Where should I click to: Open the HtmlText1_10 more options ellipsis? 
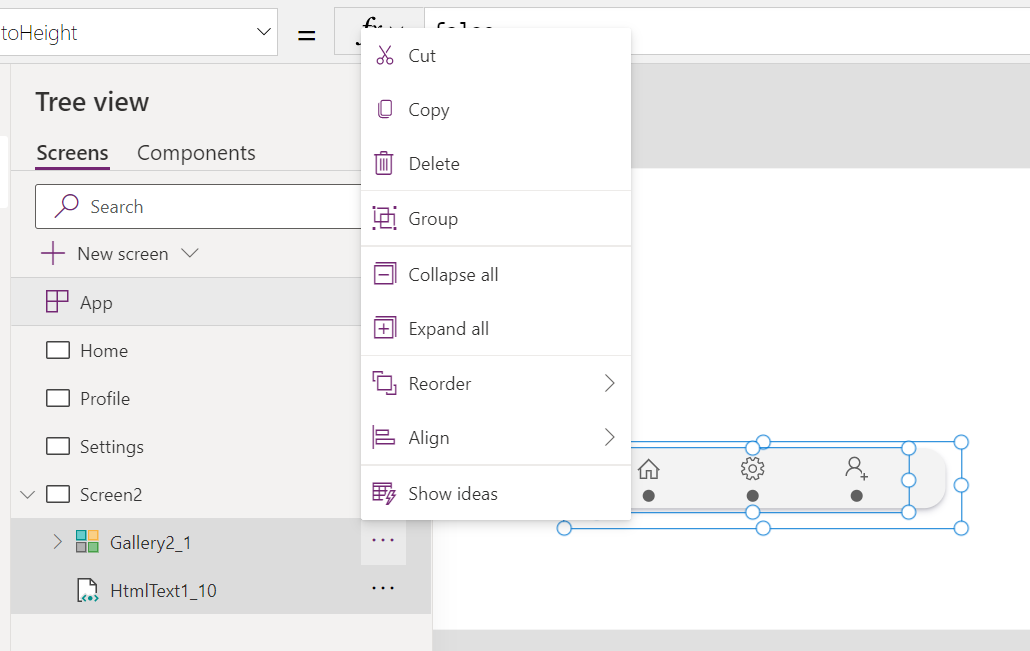(383, 588)
